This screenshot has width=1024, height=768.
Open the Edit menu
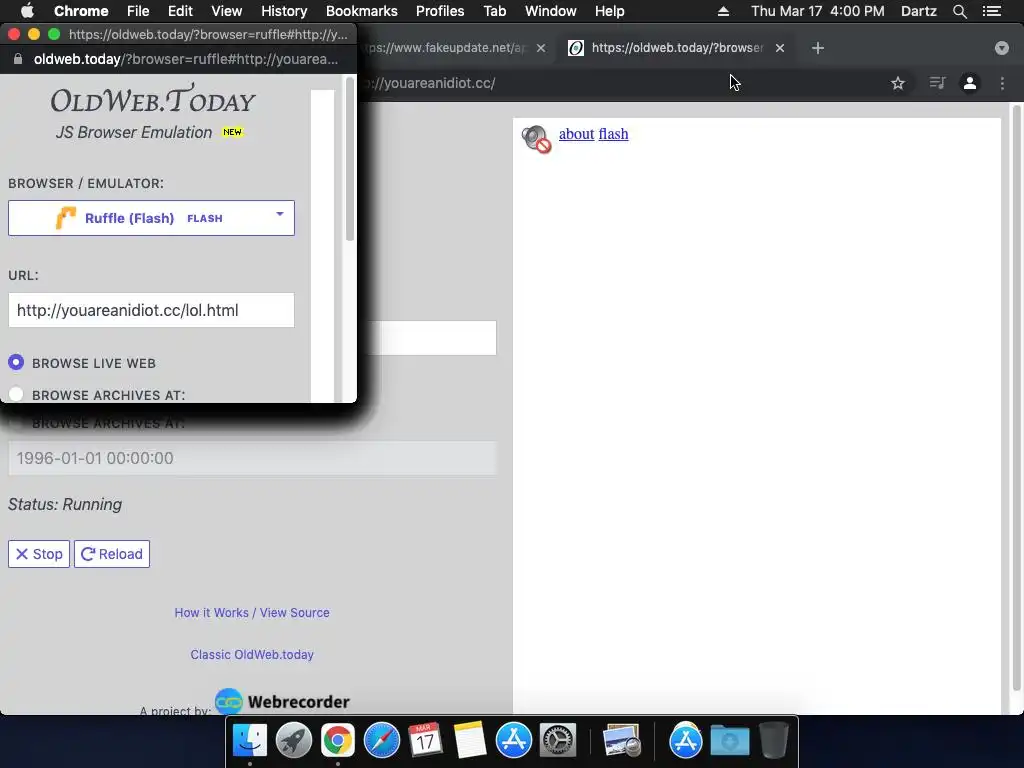click(x=180, y=11)
